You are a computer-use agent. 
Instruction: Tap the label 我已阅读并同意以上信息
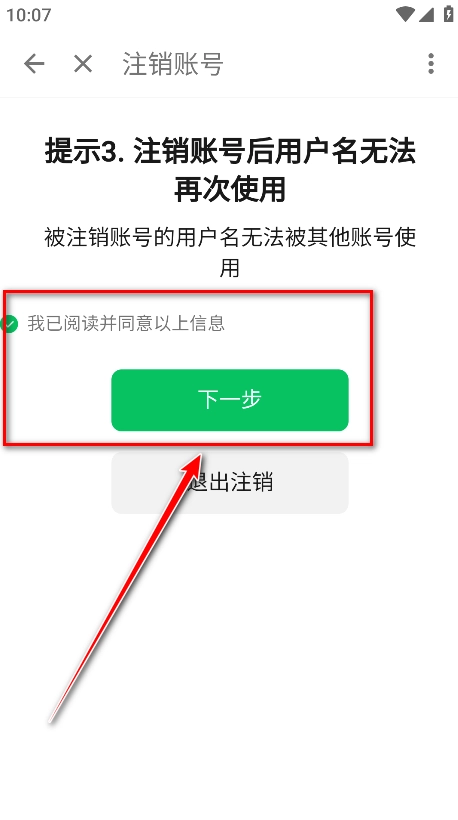tap(126, 323)
